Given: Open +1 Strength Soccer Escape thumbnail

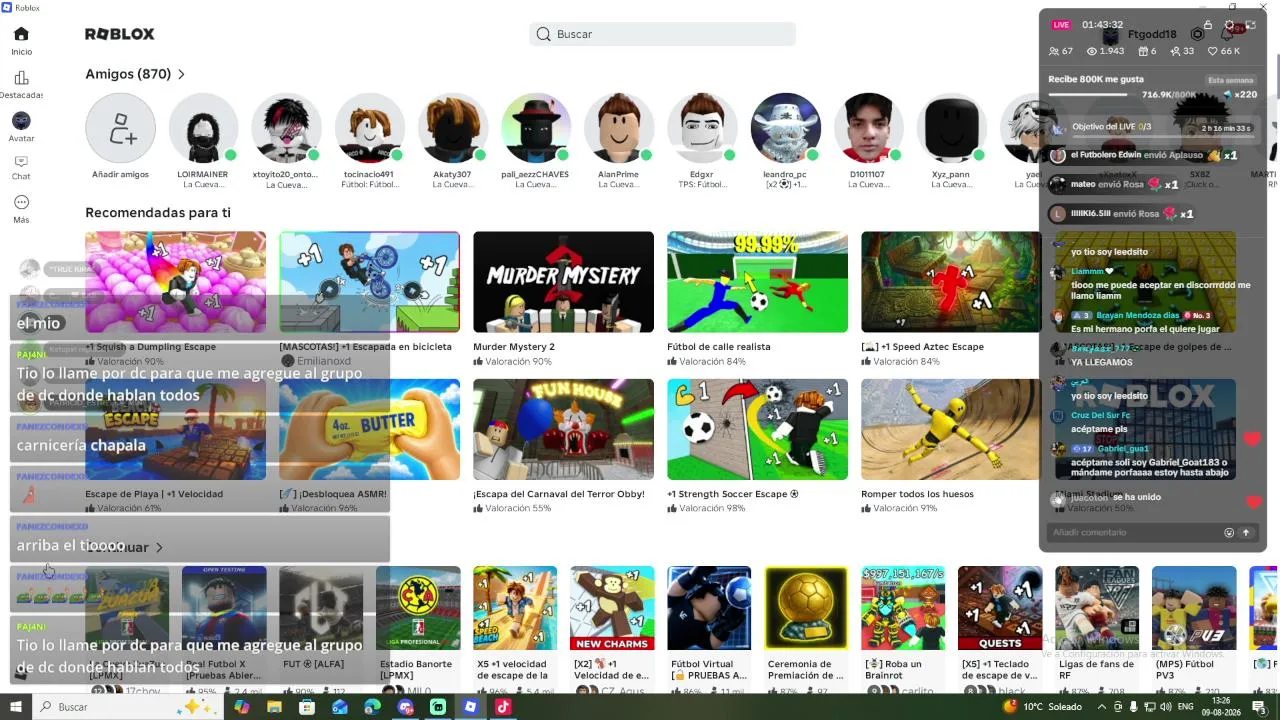Looking at the screenshot, I should 757,429.
